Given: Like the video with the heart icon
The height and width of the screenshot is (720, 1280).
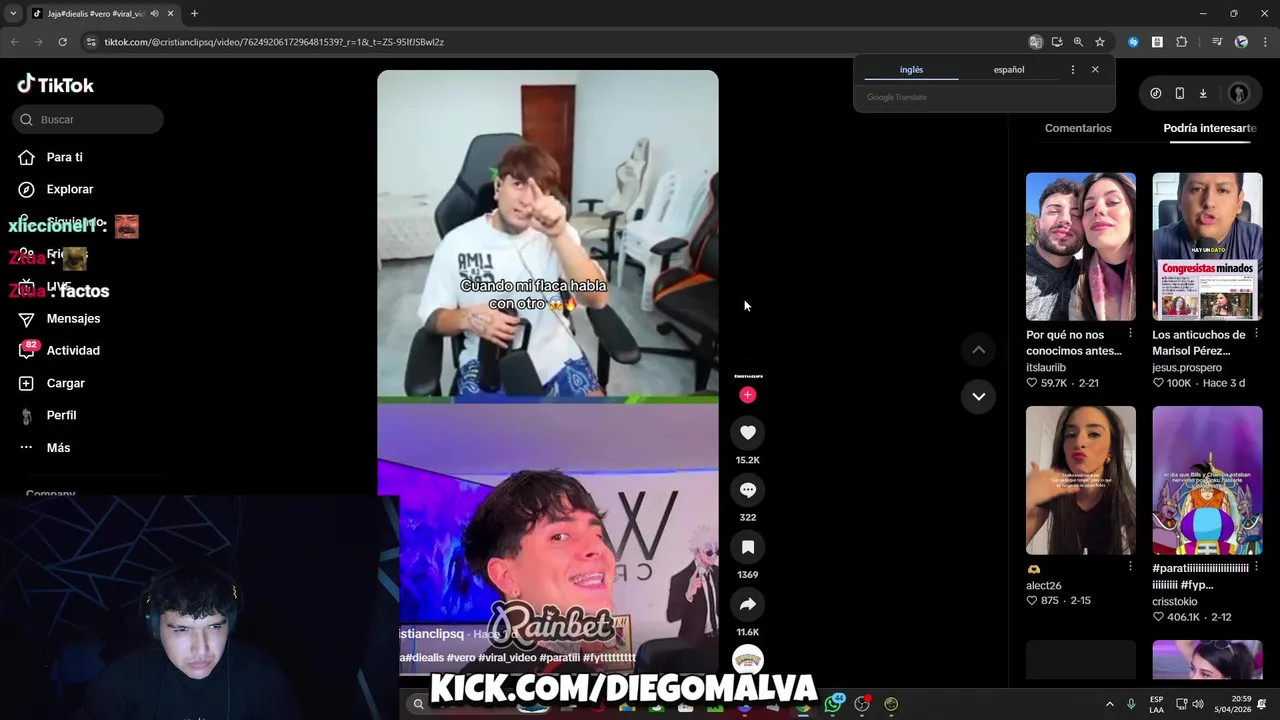Looking at the screenshot, I should pyautogui.click(x=748, y=433).
